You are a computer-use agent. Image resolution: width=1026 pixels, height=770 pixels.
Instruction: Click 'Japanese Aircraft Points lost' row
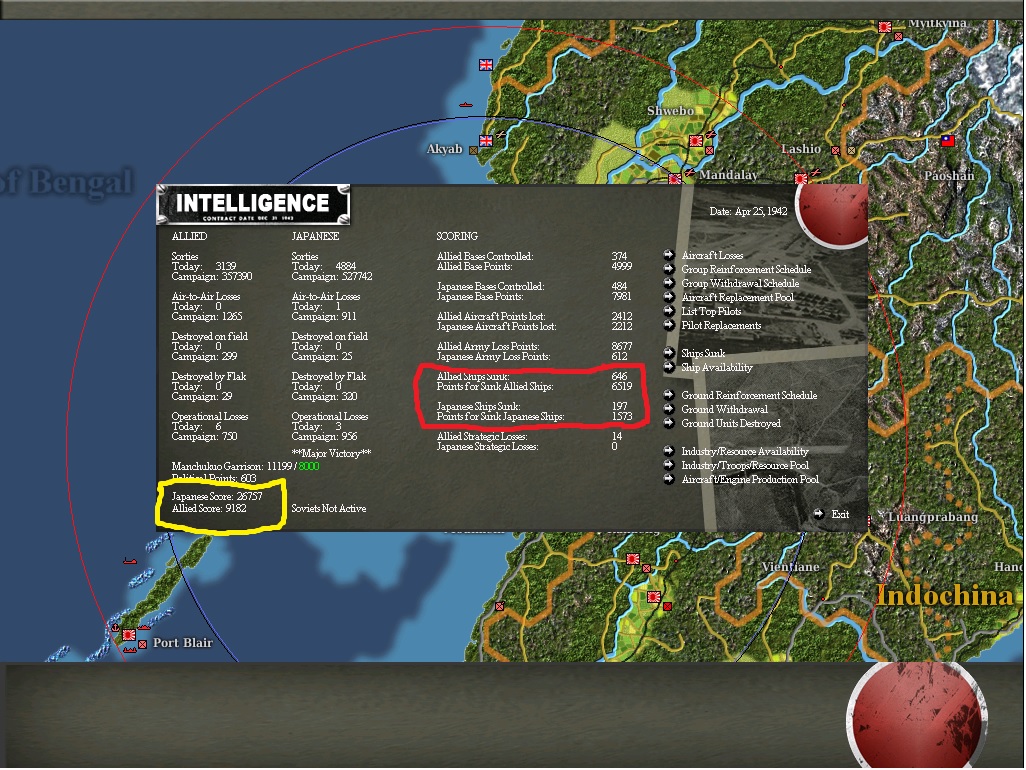point(534,326)
